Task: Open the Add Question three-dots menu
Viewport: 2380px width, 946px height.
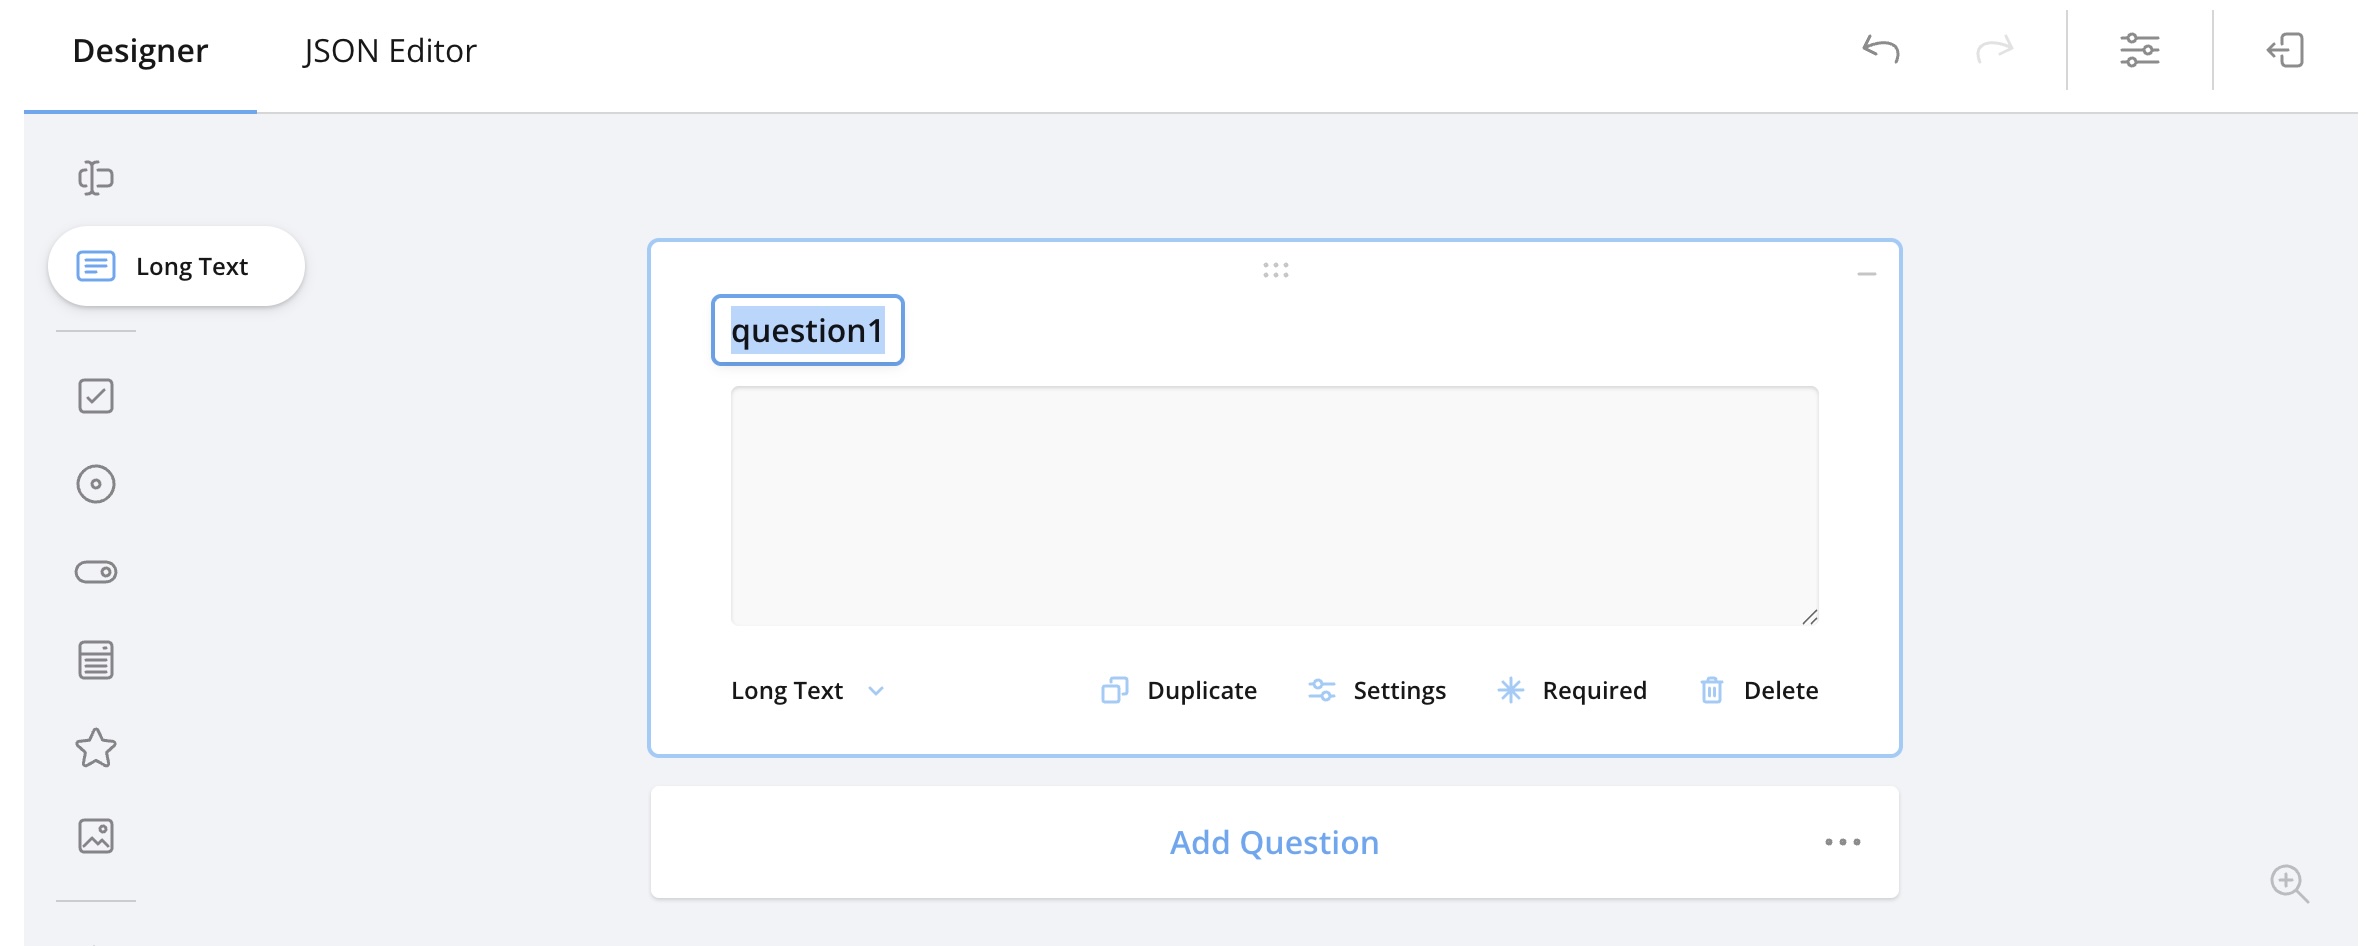Action: [x=1842, y=842]
